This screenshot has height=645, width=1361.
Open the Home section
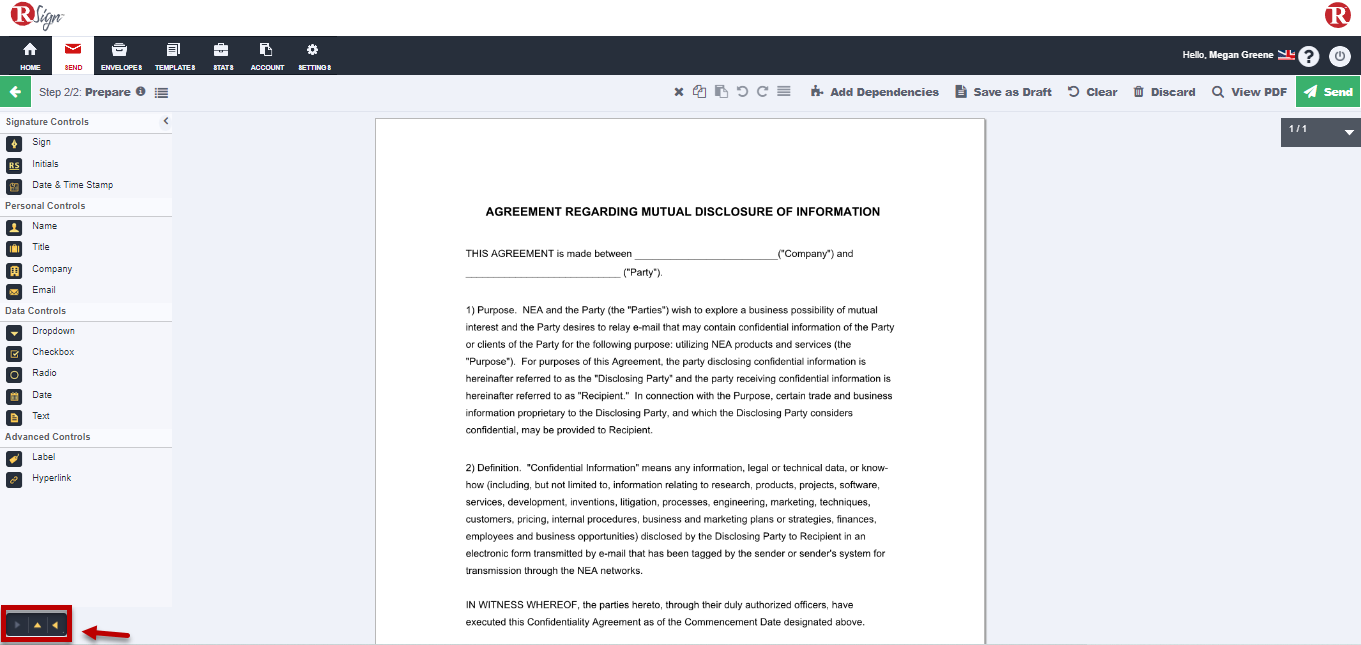[x=30, y=56]
